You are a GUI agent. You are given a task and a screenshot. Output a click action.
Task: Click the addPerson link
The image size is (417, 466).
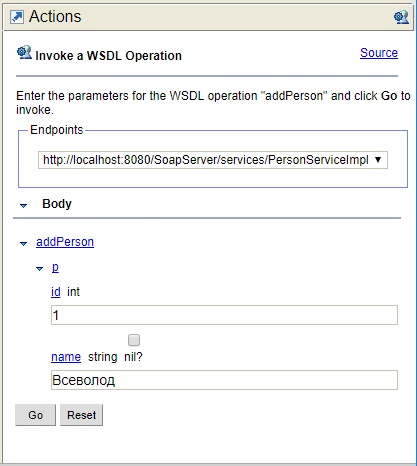(x=65, y=242)
